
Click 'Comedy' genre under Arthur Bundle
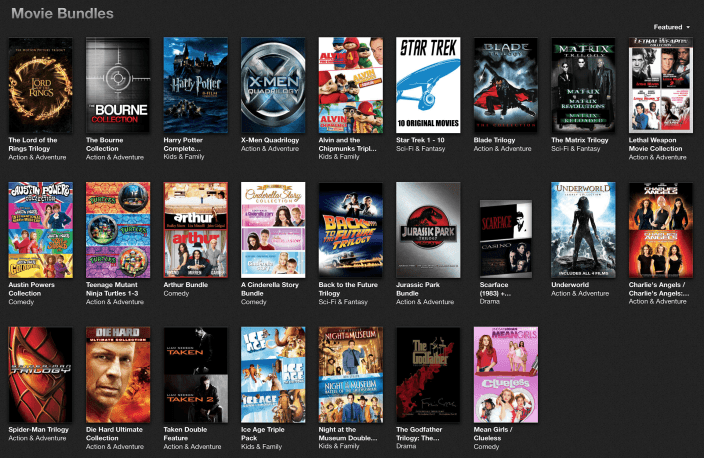[176, 293]
